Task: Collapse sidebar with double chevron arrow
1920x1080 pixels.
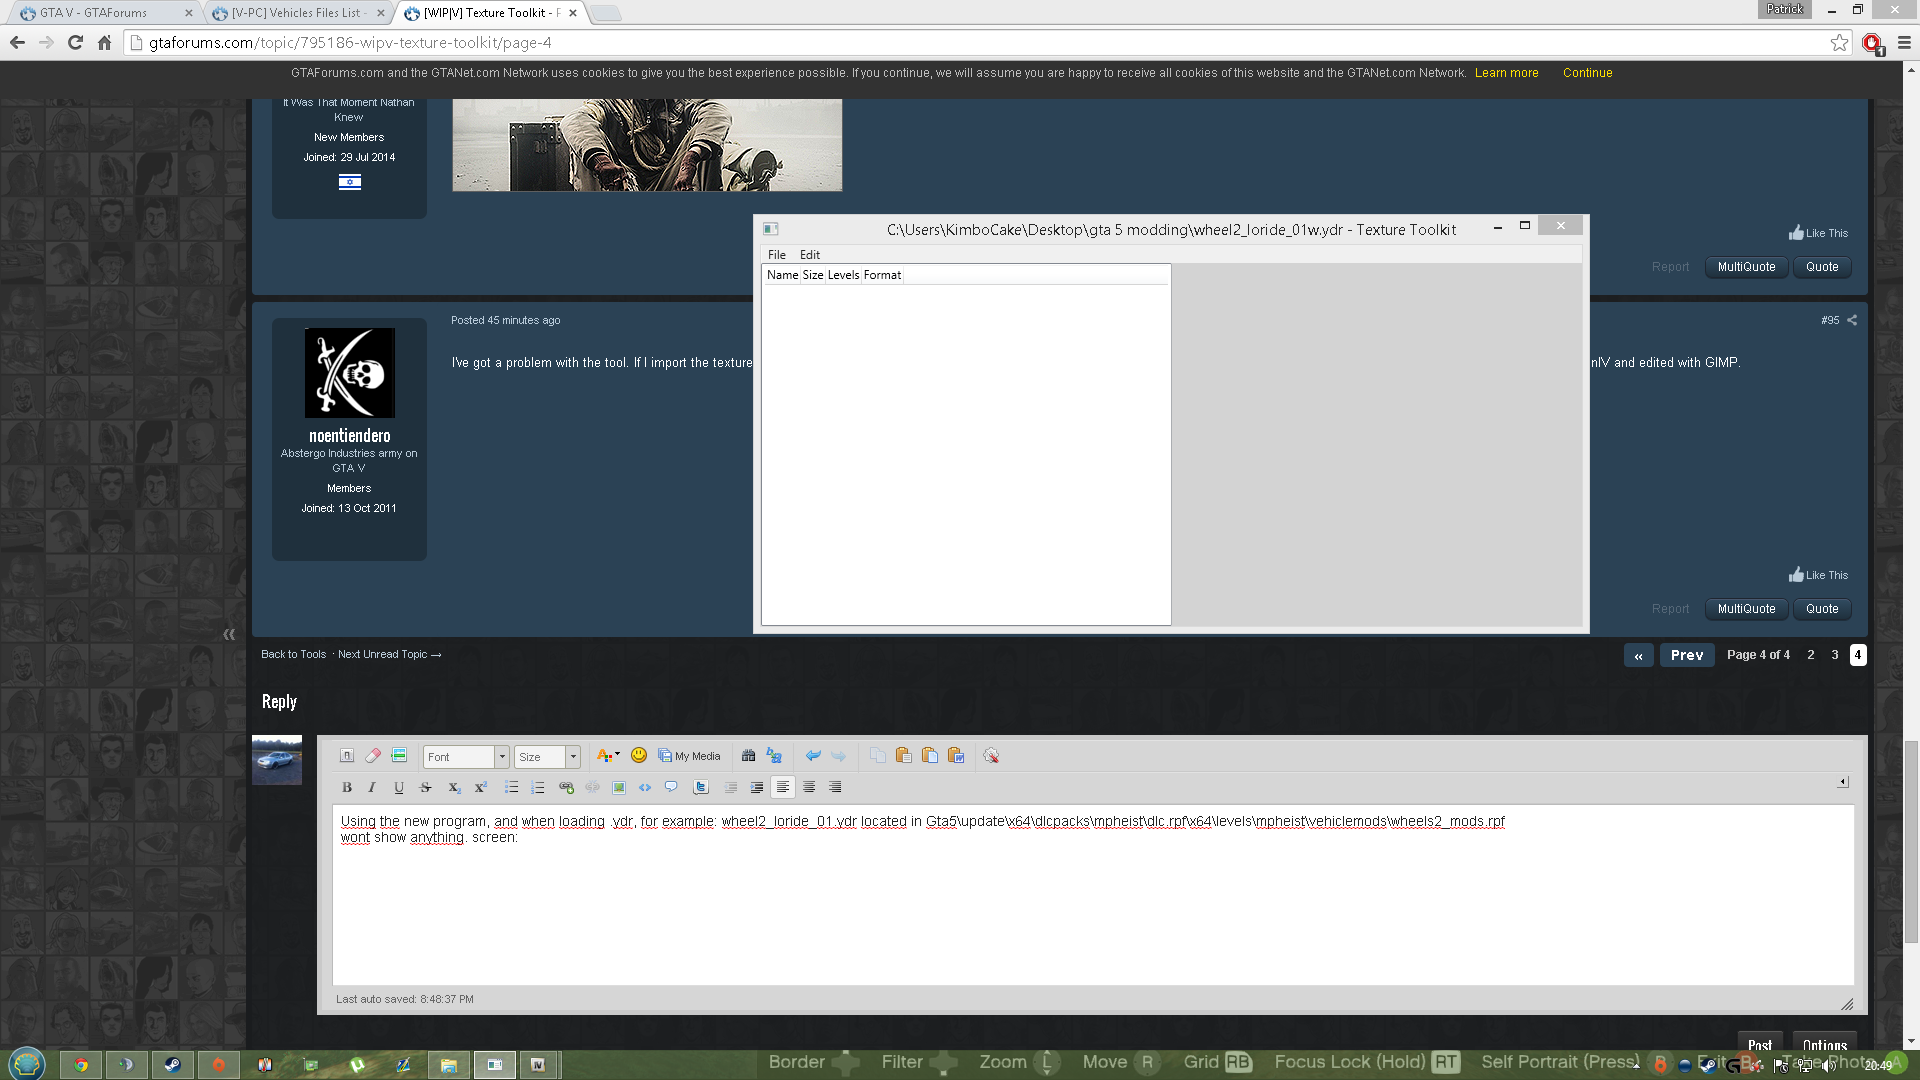Action: tap(229, 634)
